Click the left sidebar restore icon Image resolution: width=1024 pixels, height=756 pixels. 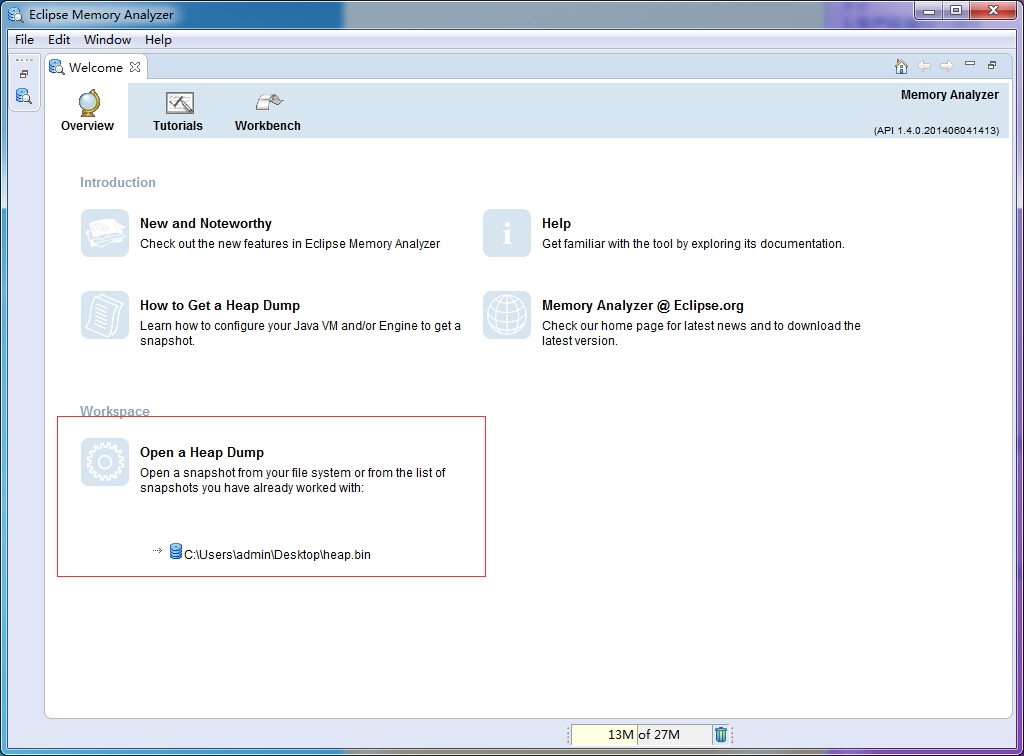pyautogui.click(x=24, y=74)
